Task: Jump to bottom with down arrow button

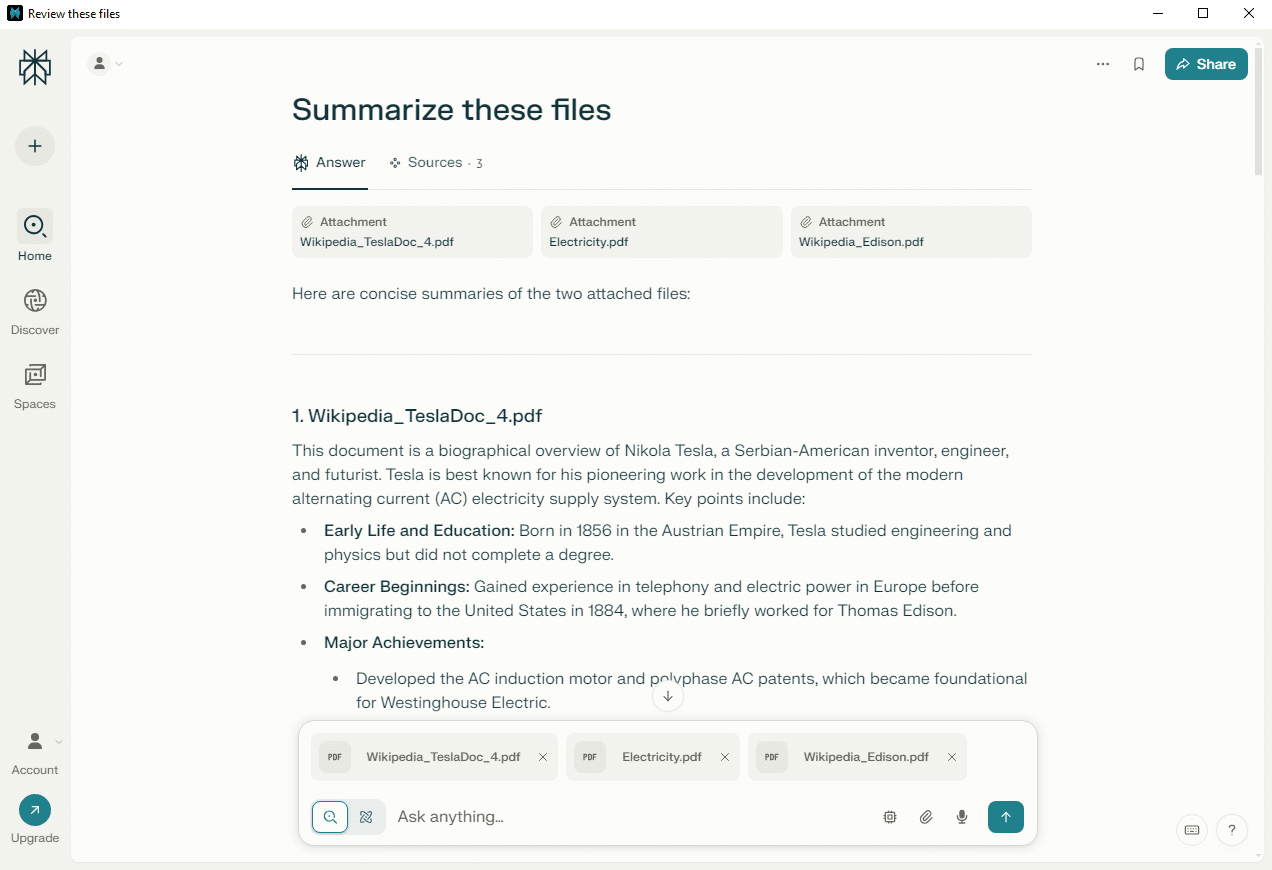Action: (668, 696)
